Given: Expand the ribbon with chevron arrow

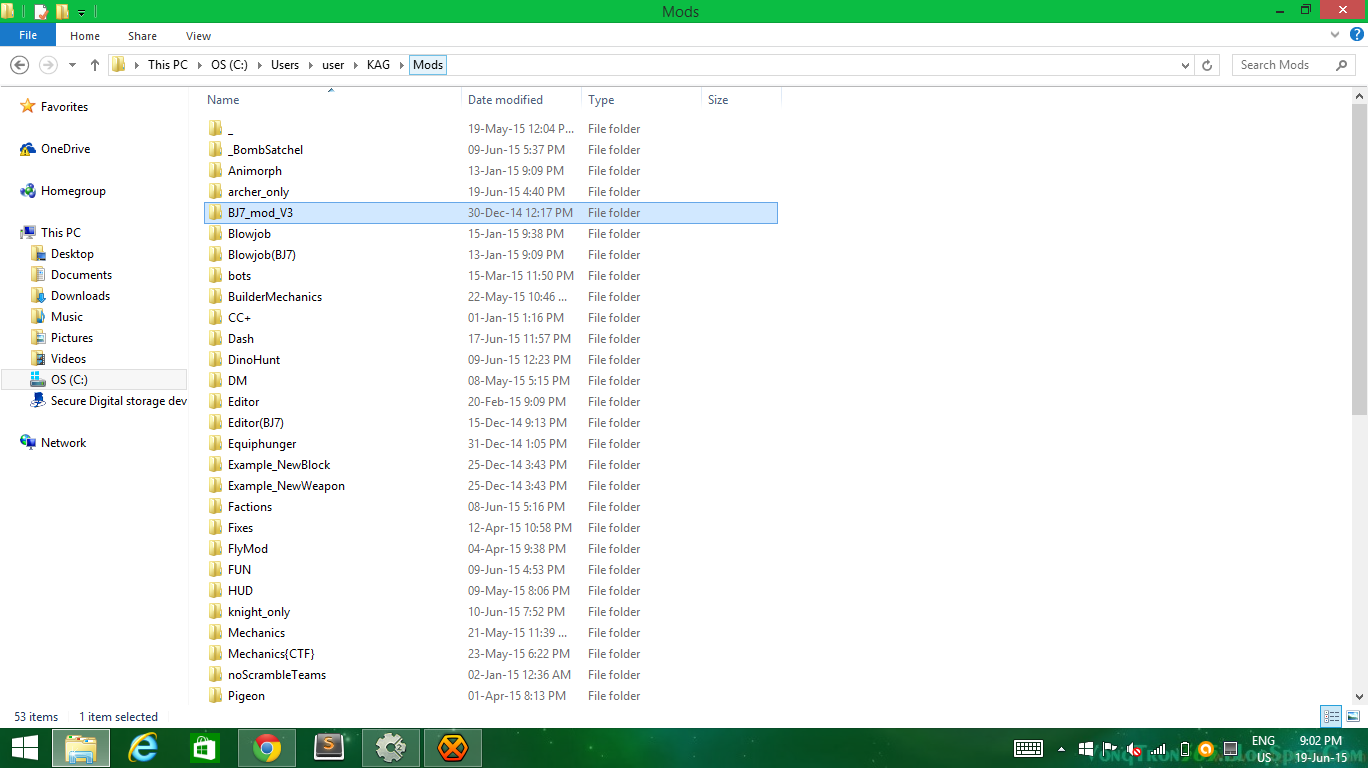Looking at the screenshot, I should click(1335, 35).
